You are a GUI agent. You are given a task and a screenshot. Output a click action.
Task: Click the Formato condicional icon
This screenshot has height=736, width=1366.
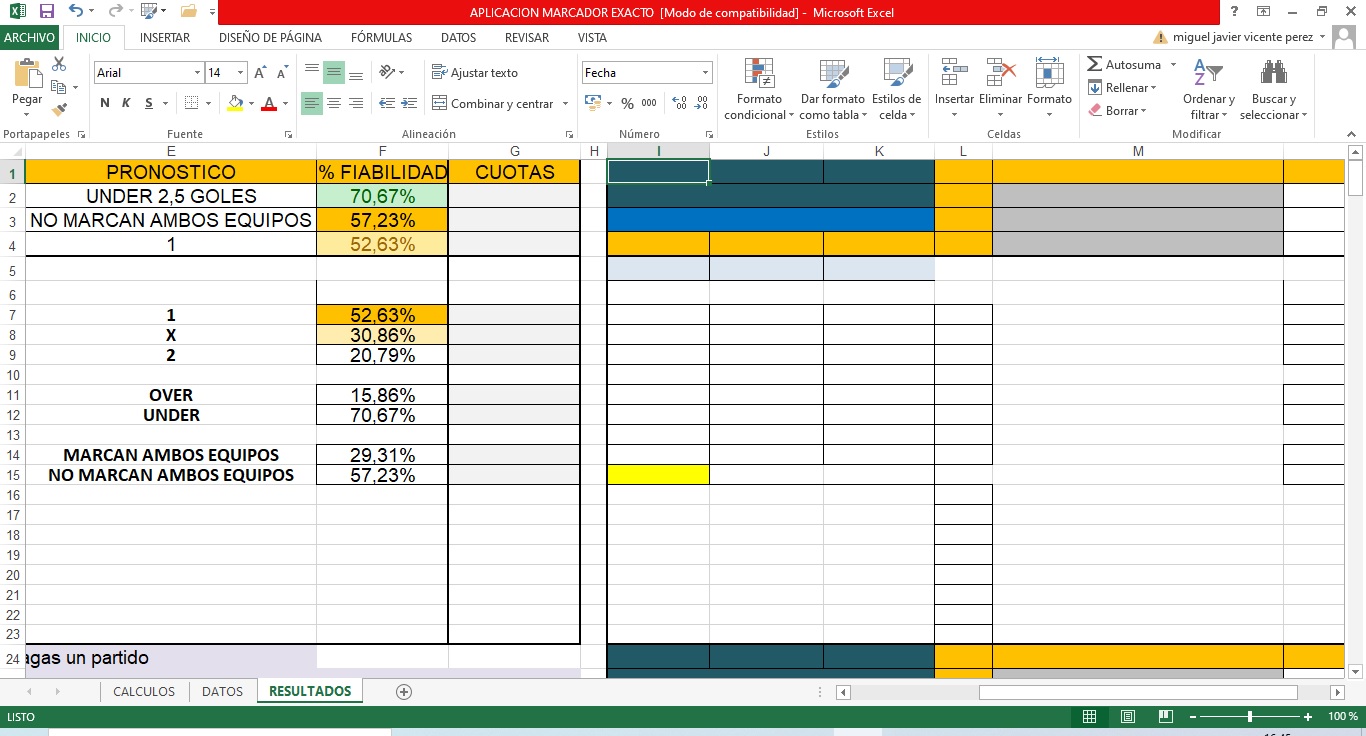(x=760, y=74)
